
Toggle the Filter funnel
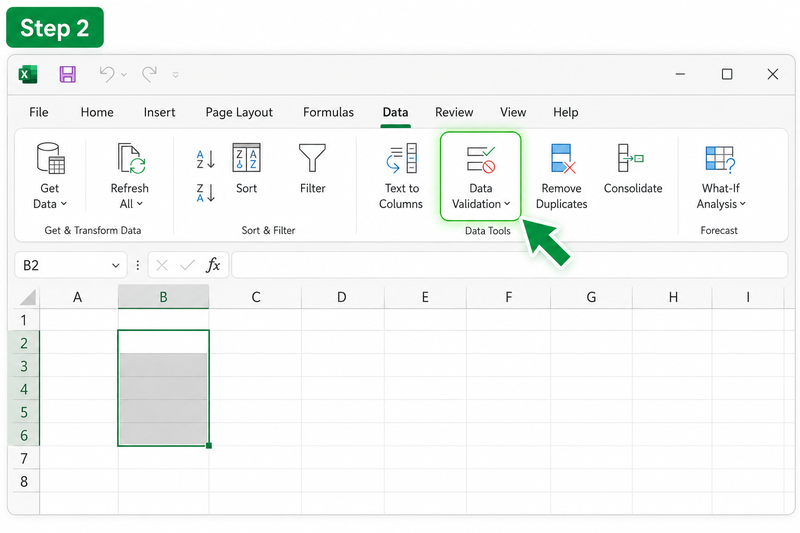tap(312, 168)
